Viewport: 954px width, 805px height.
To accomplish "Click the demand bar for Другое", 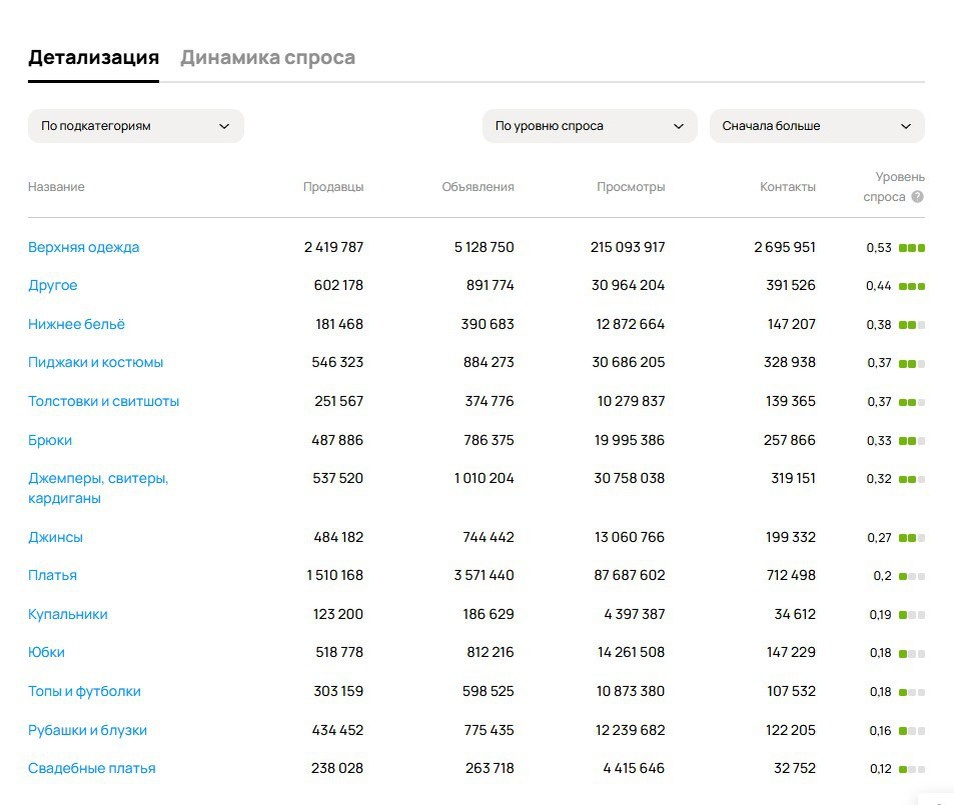I will [x=912, y=286].
